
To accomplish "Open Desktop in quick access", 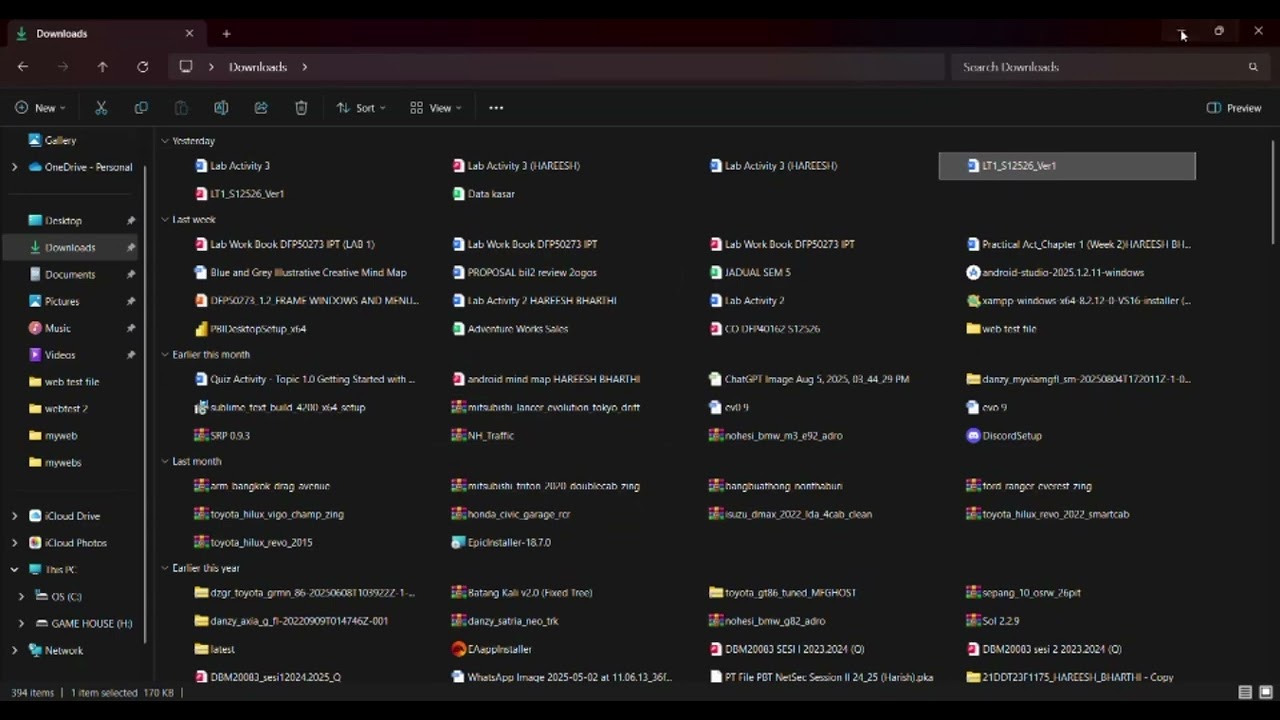I will click(55, 221).
